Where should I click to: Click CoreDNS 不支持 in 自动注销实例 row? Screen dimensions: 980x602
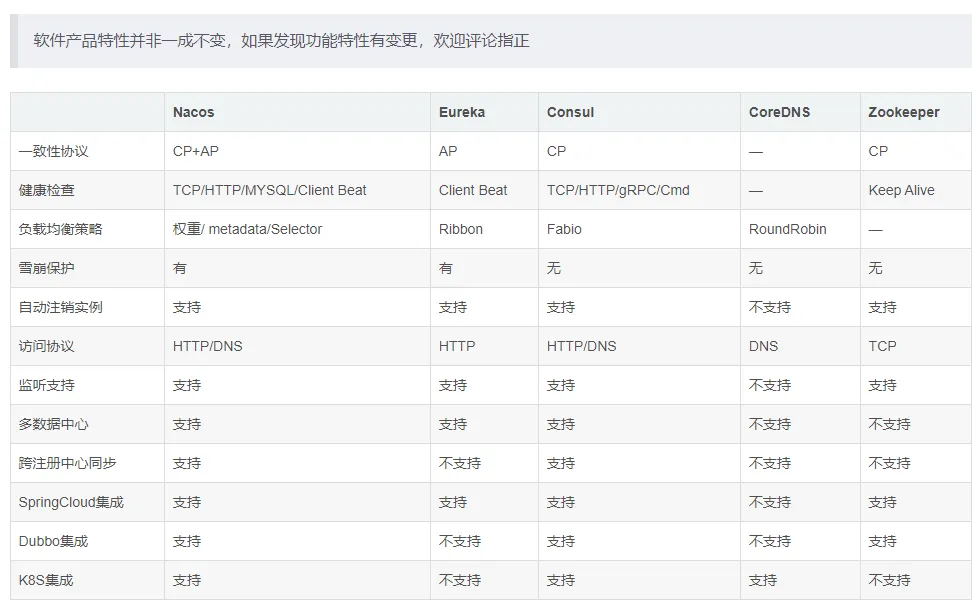coord(770,308)
